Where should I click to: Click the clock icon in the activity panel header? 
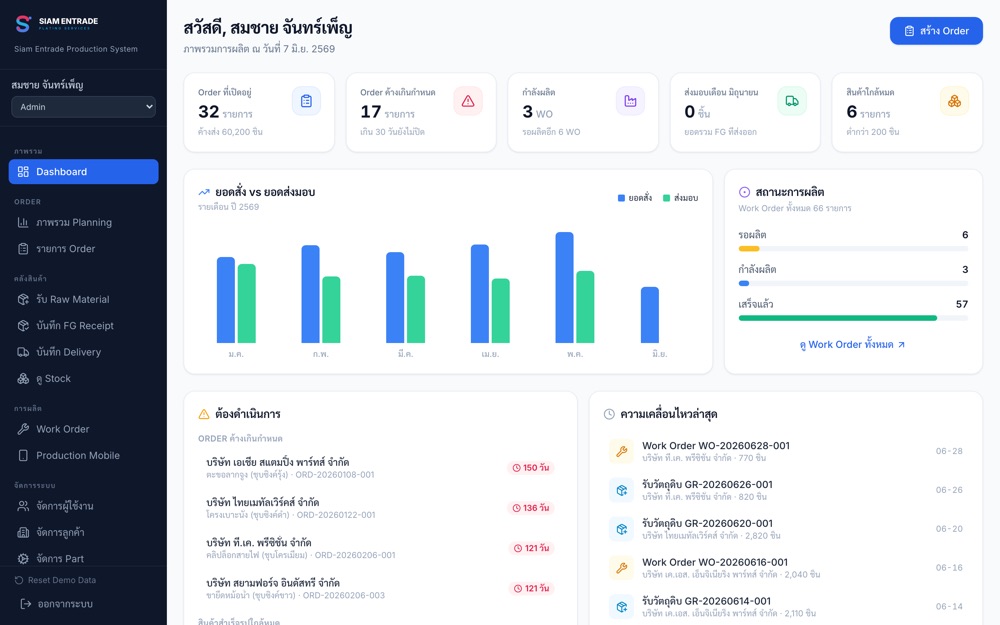(x=609, y=414)
